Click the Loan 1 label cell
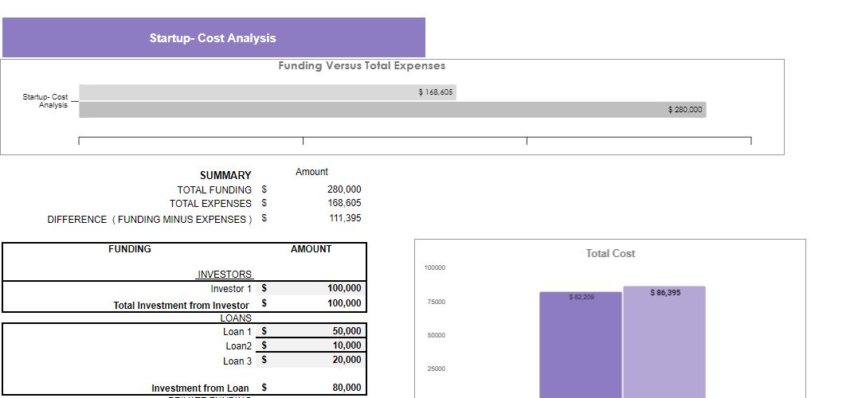The width and height of the screenshot is (850, 398). (237, 332)
